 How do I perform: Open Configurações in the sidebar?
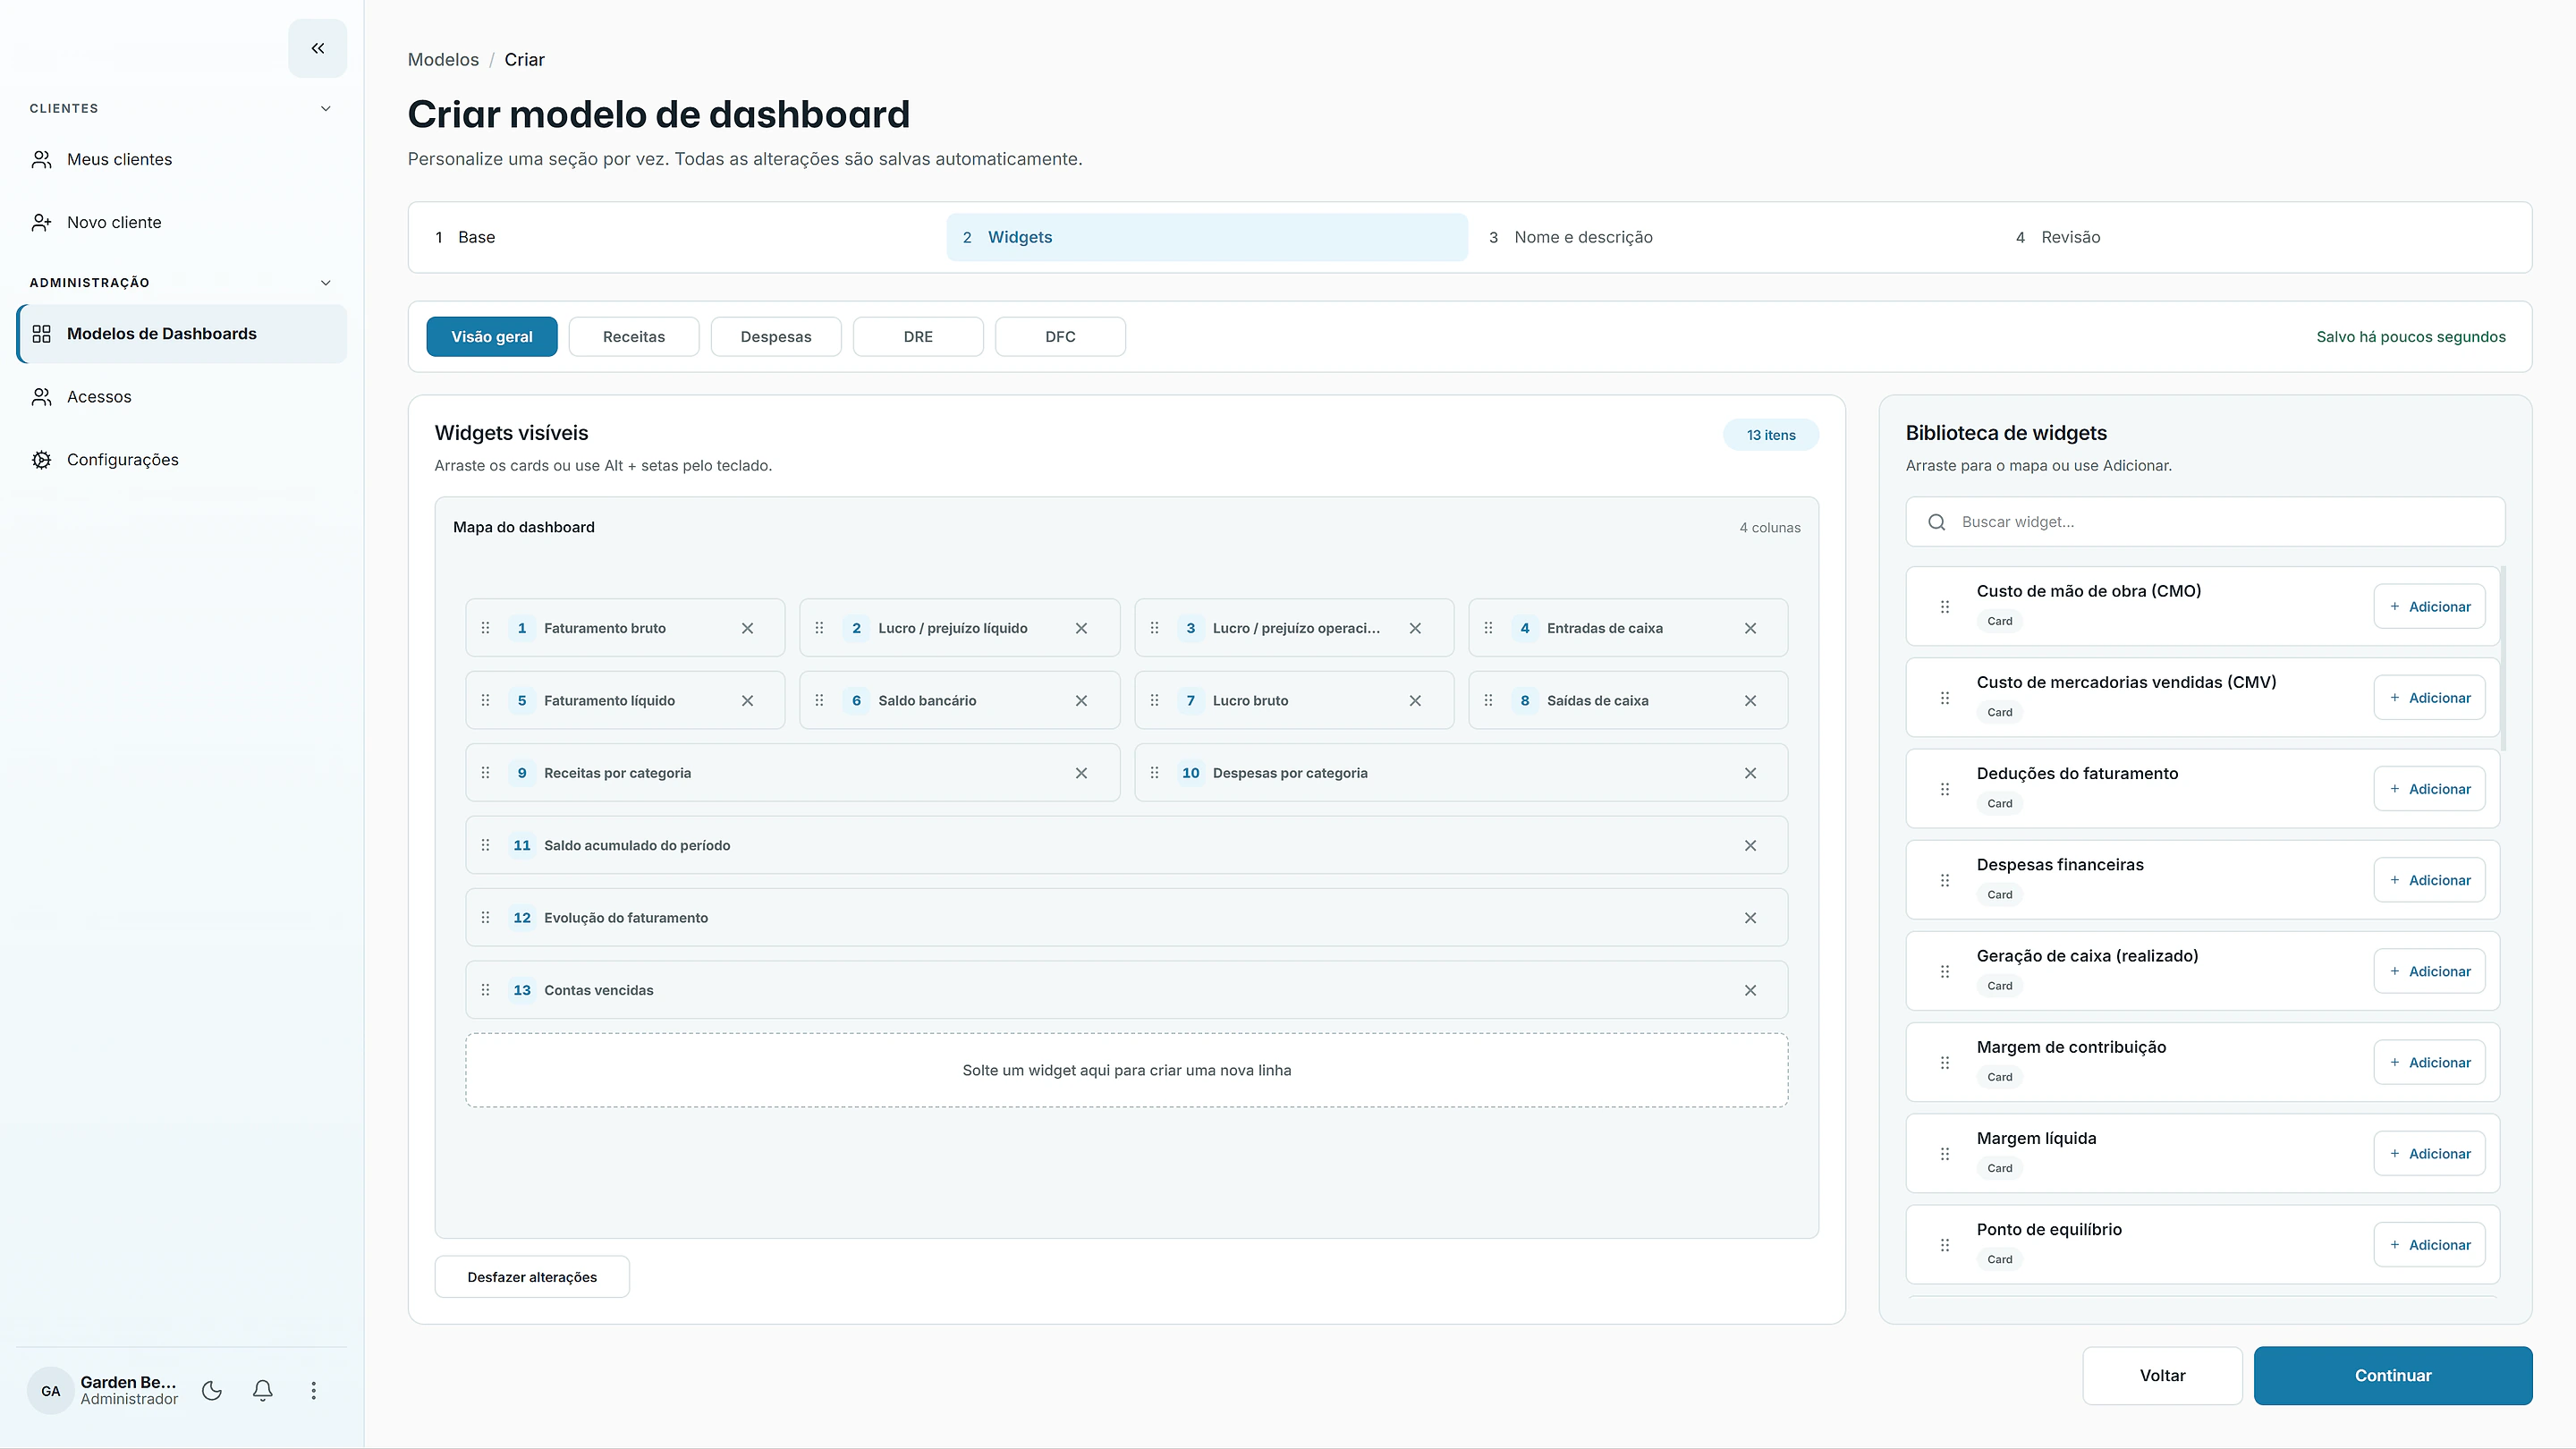181,460
